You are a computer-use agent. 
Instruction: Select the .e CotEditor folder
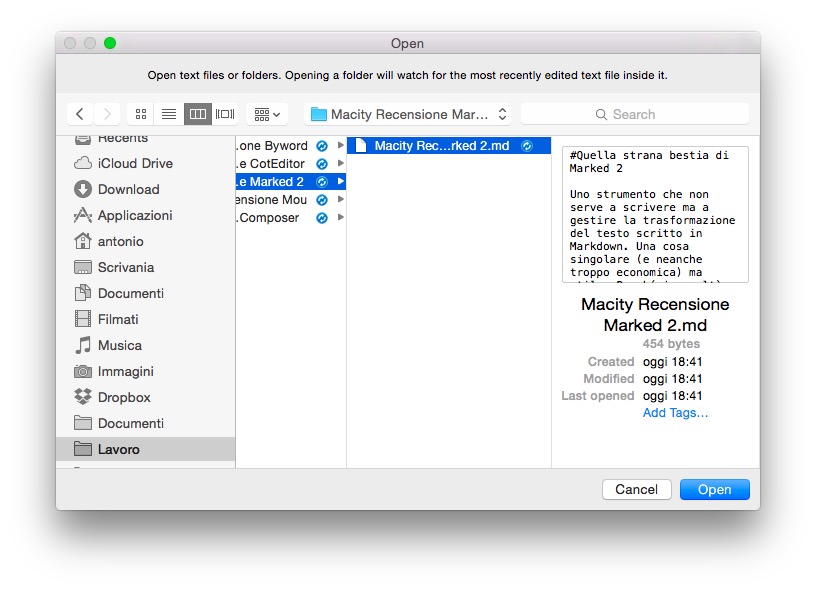(290, 164)
